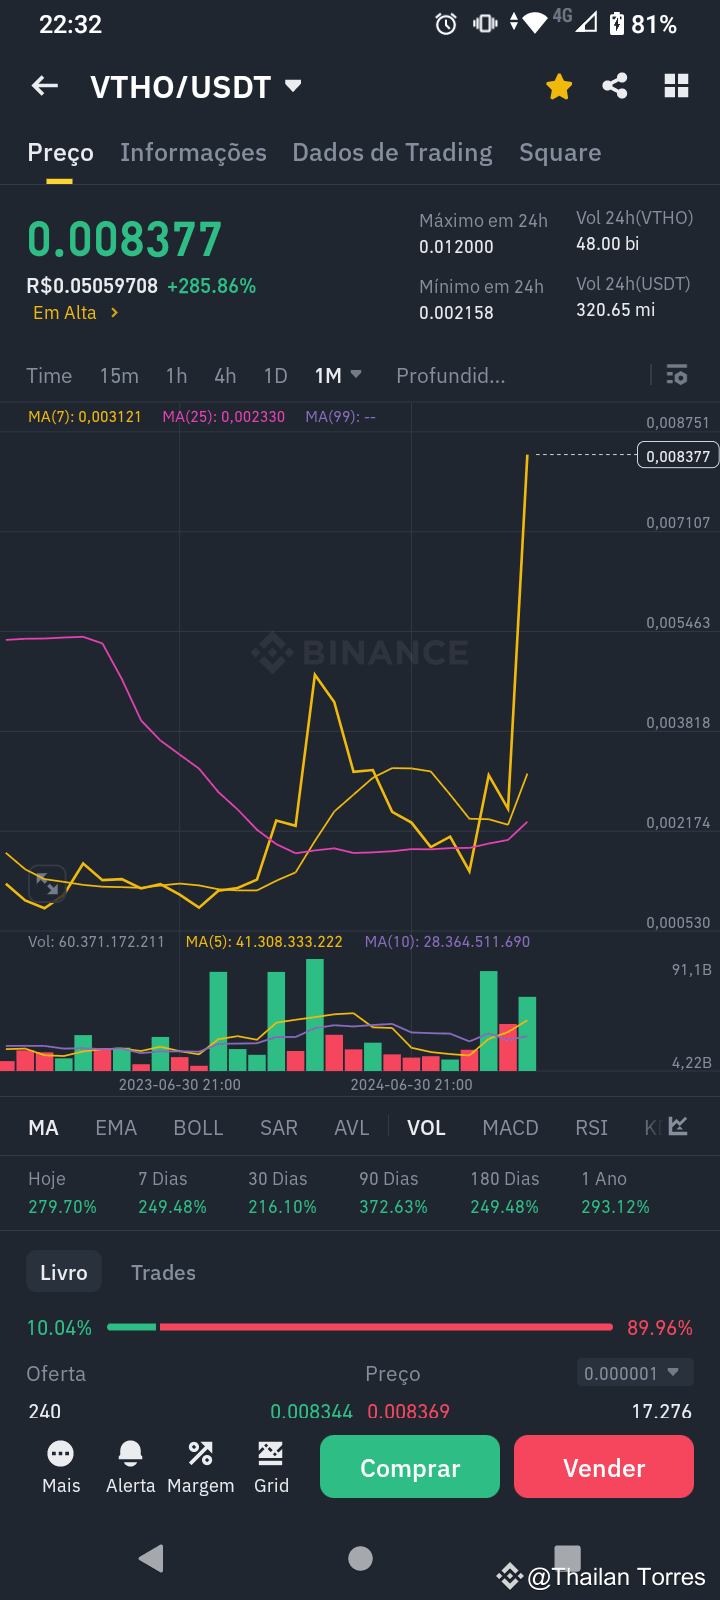The height and width of the screenshot is (1600, 720).
Task: Select the Time chart interval
Action: pos(49,376)
